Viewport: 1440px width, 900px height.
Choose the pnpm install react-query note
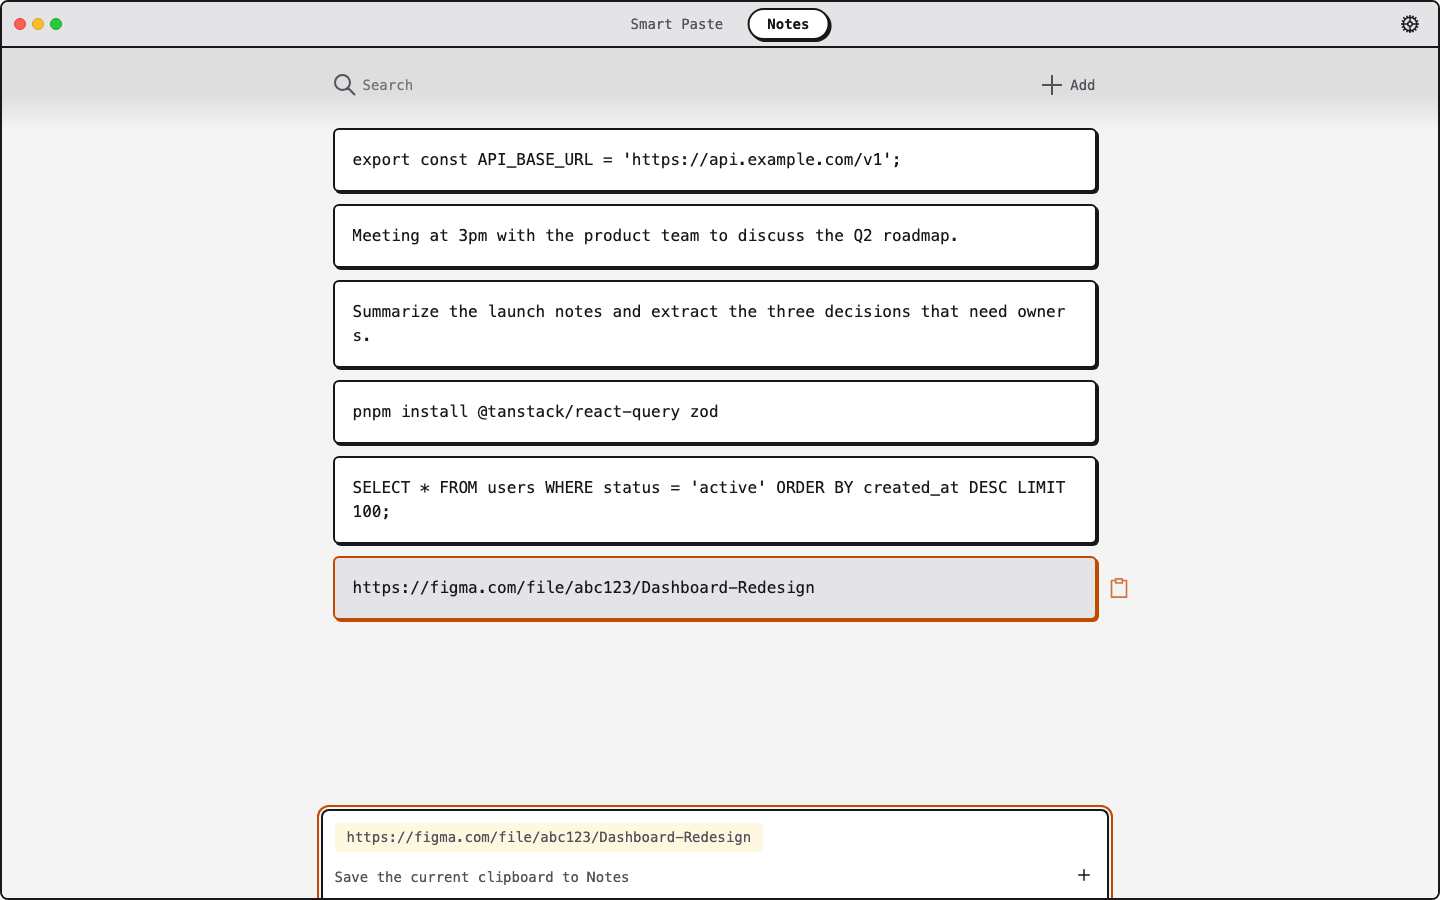click(715, 412)
